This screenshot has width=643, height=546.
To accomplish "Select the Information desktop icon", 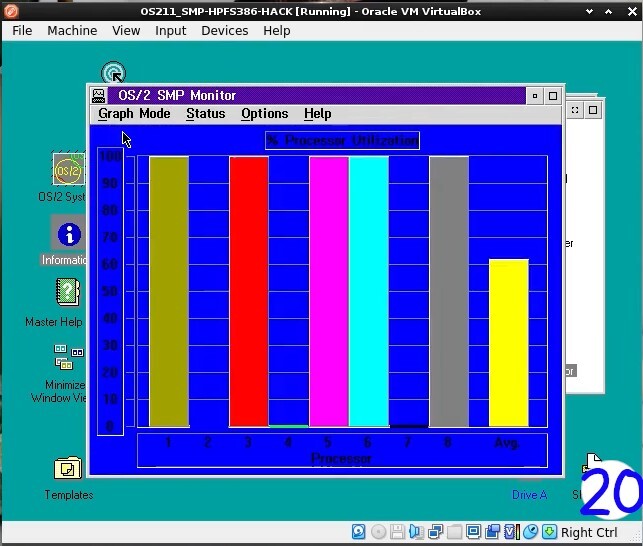I will [x=69, y=235].
